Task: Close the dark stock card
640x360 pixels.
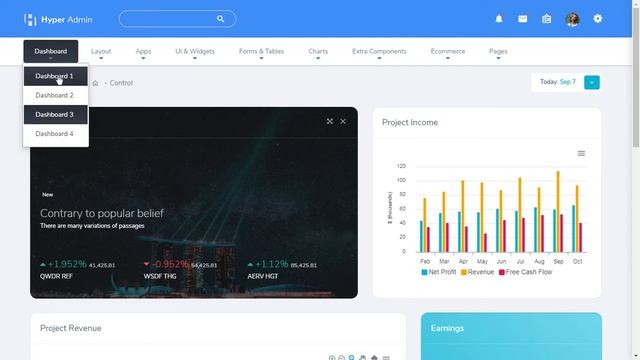Action: pyautogui.click(x=343, y=121)
